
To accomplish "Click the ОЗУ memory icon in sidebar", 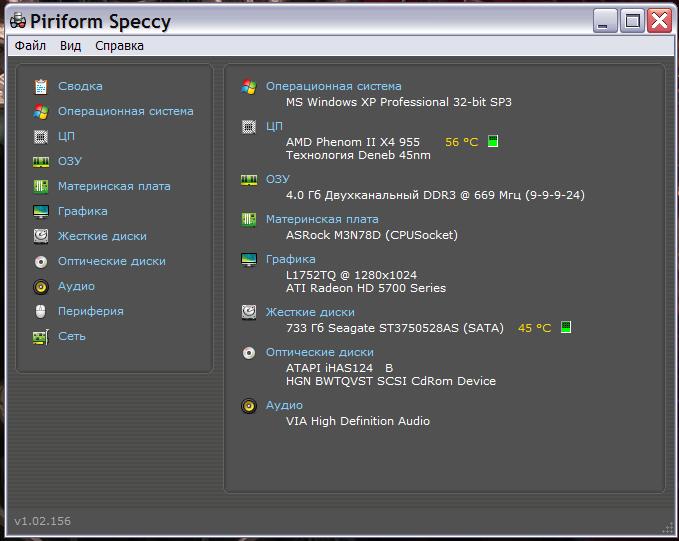I will tap(41, 161).
